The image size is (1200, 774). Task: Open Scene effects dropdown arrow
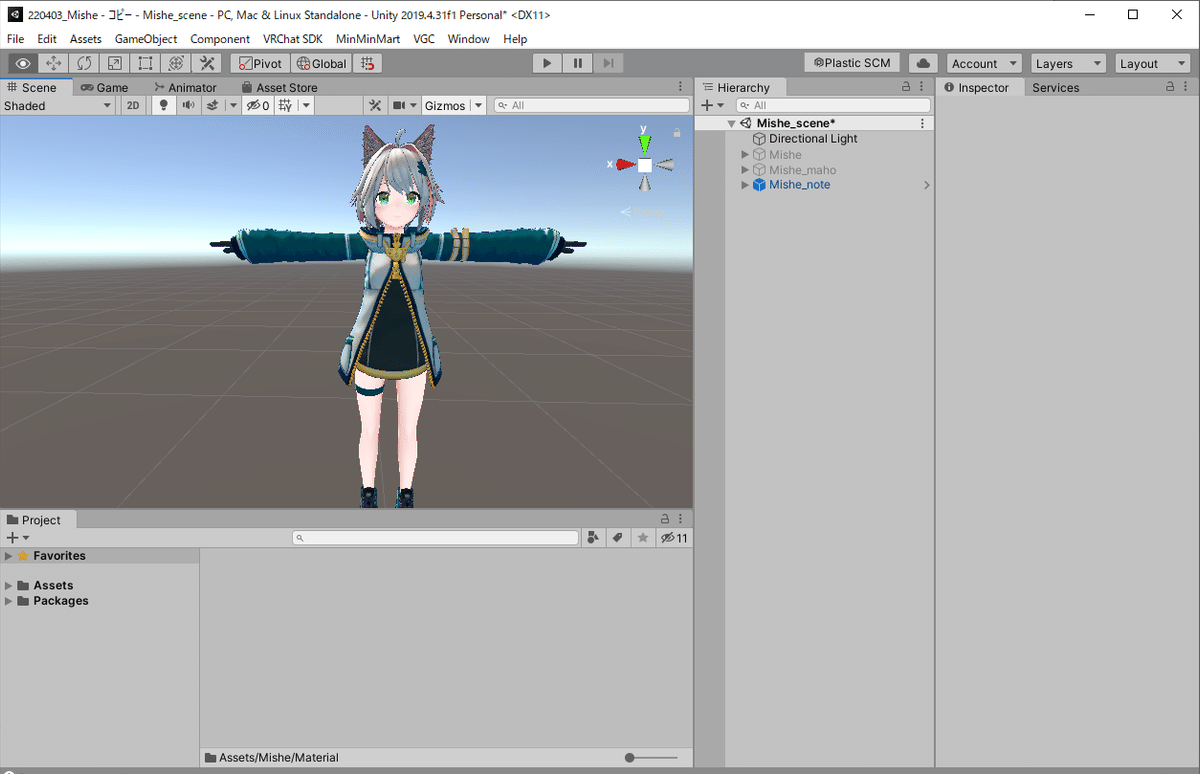[x=232, y=105]
